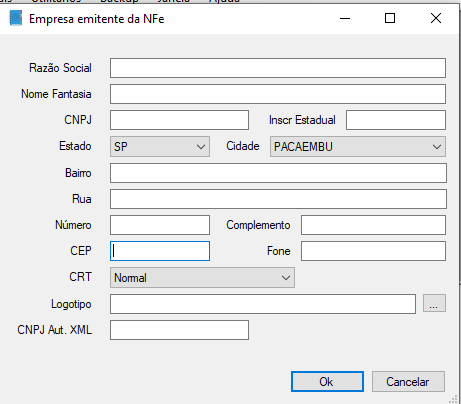Viewport: 461px width, 404px height.
Task: Click the app icon in the title bar
Action: pos(16,18)
